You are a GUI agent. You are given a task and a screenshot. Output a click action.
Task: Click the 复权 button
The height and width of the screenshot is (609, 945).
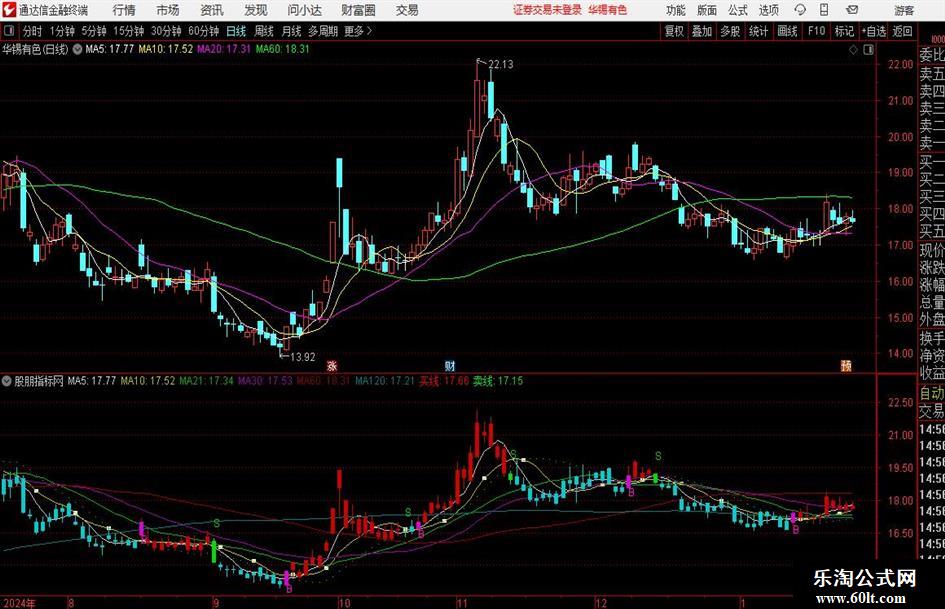(674, 31)
